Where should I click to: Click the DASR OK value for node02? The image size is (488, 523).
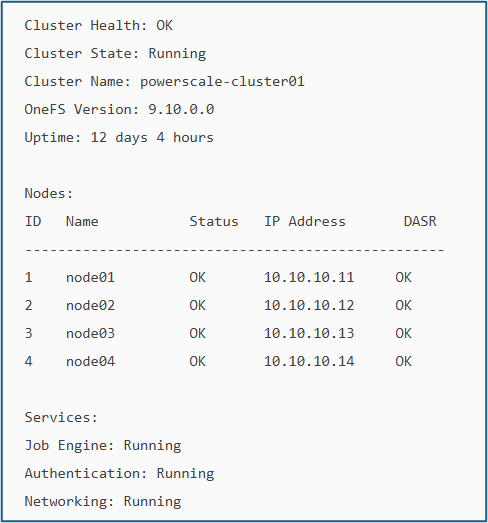coord(404,306)
